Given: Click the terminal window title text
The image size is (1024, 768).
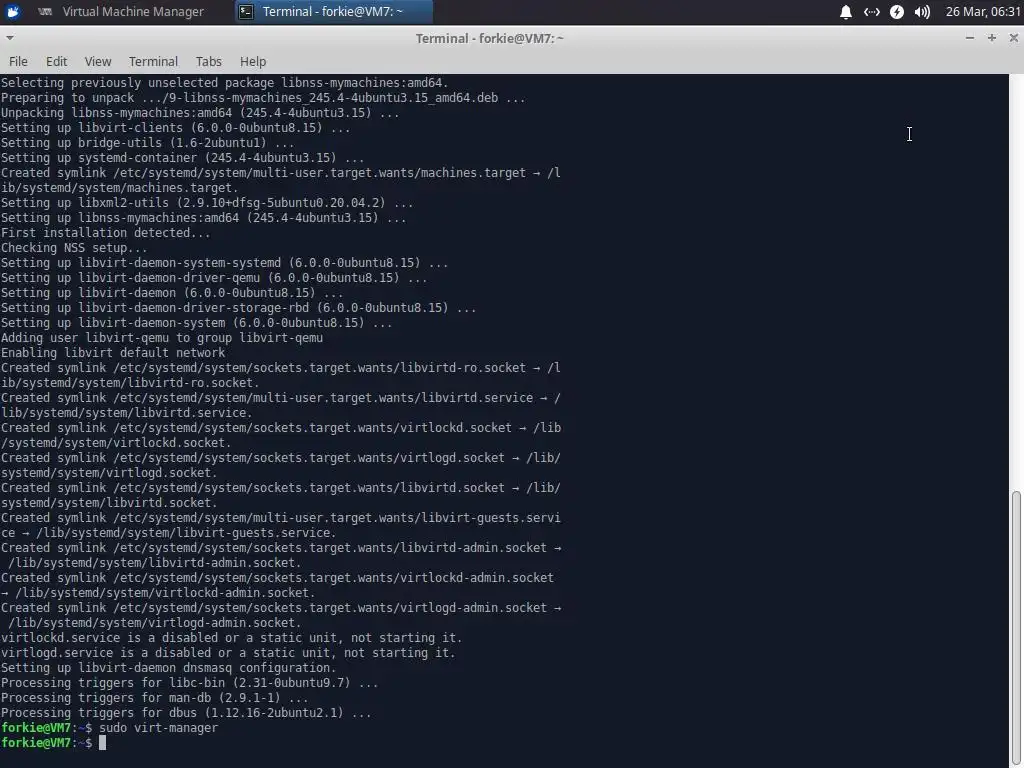Looking at the screenshot, I should 490,38.
